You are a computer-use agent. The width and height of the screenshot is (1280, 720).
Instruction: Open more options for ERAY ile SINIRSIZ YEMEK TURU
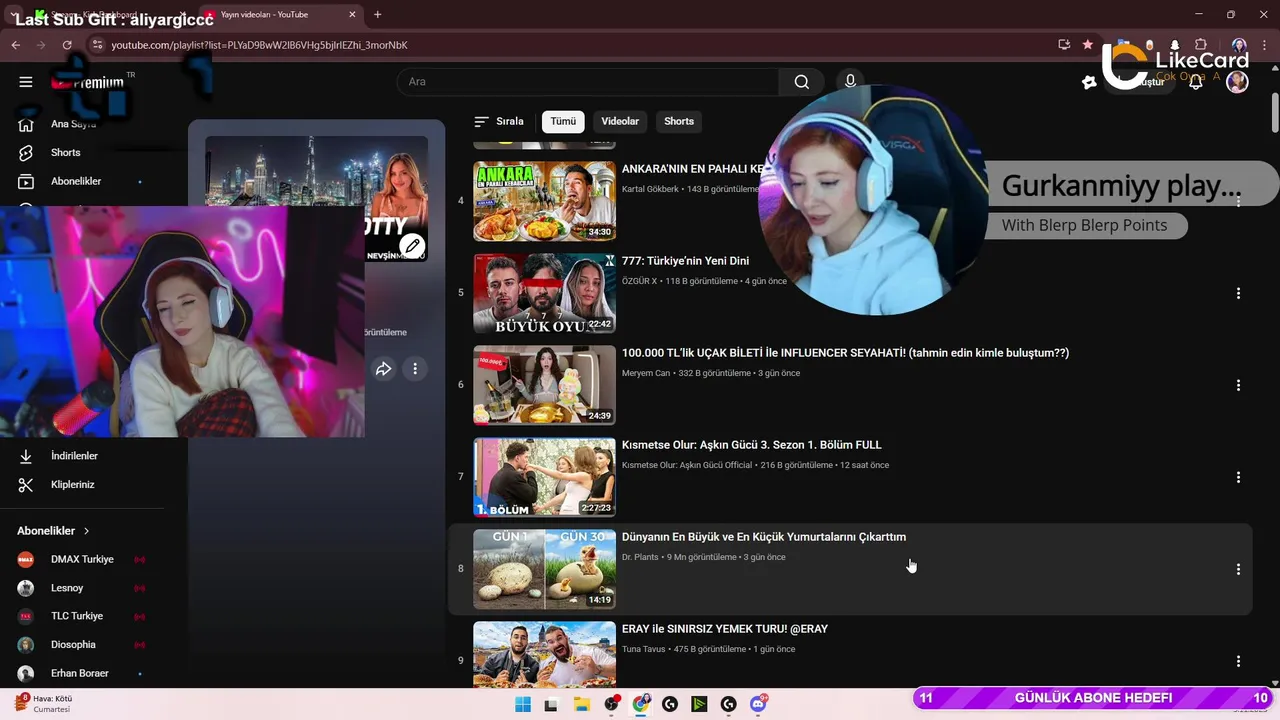[1238, 661]
